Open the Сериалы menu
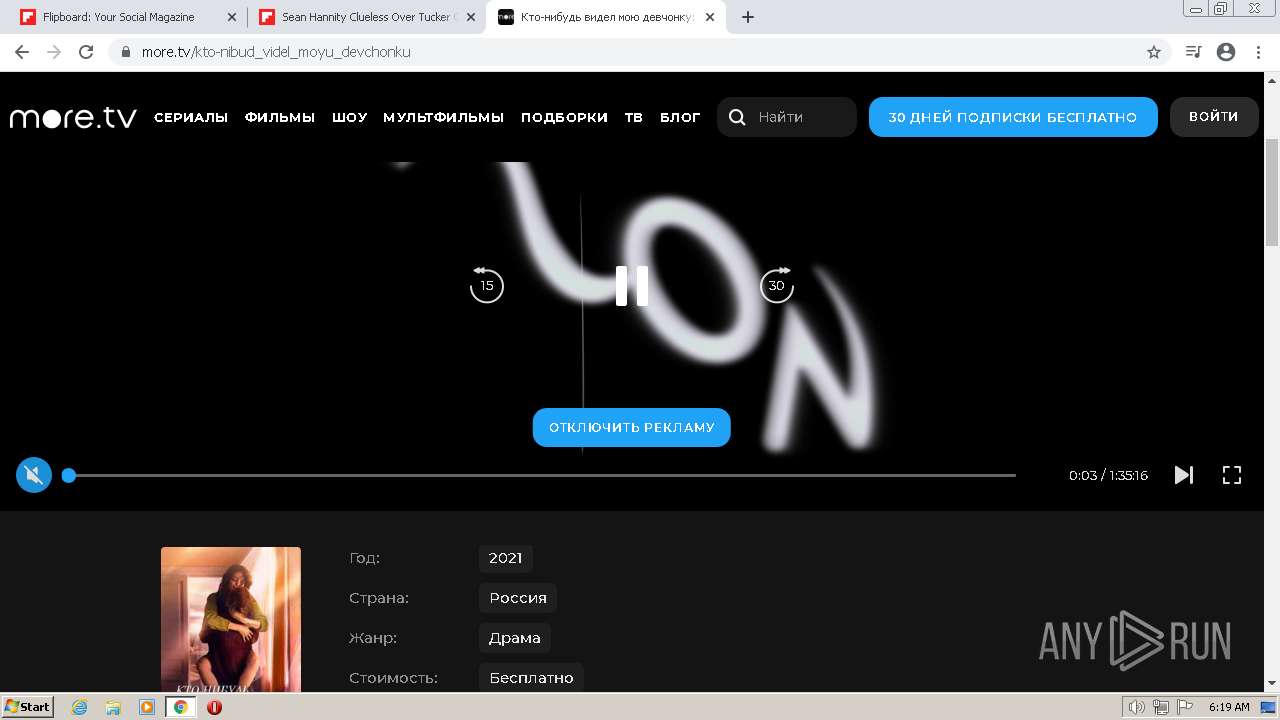The image size is (1280, 720). (191, 117)
